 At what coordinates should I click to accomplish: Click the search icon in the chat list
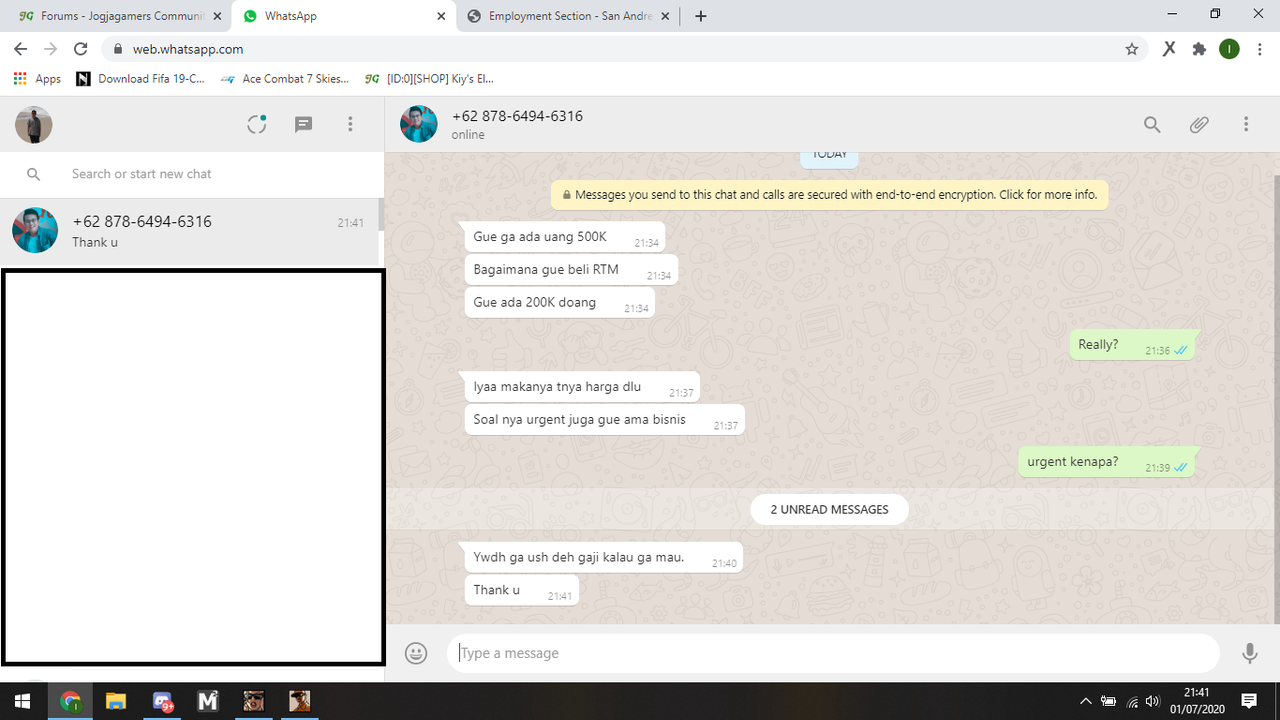click(33, 174)
